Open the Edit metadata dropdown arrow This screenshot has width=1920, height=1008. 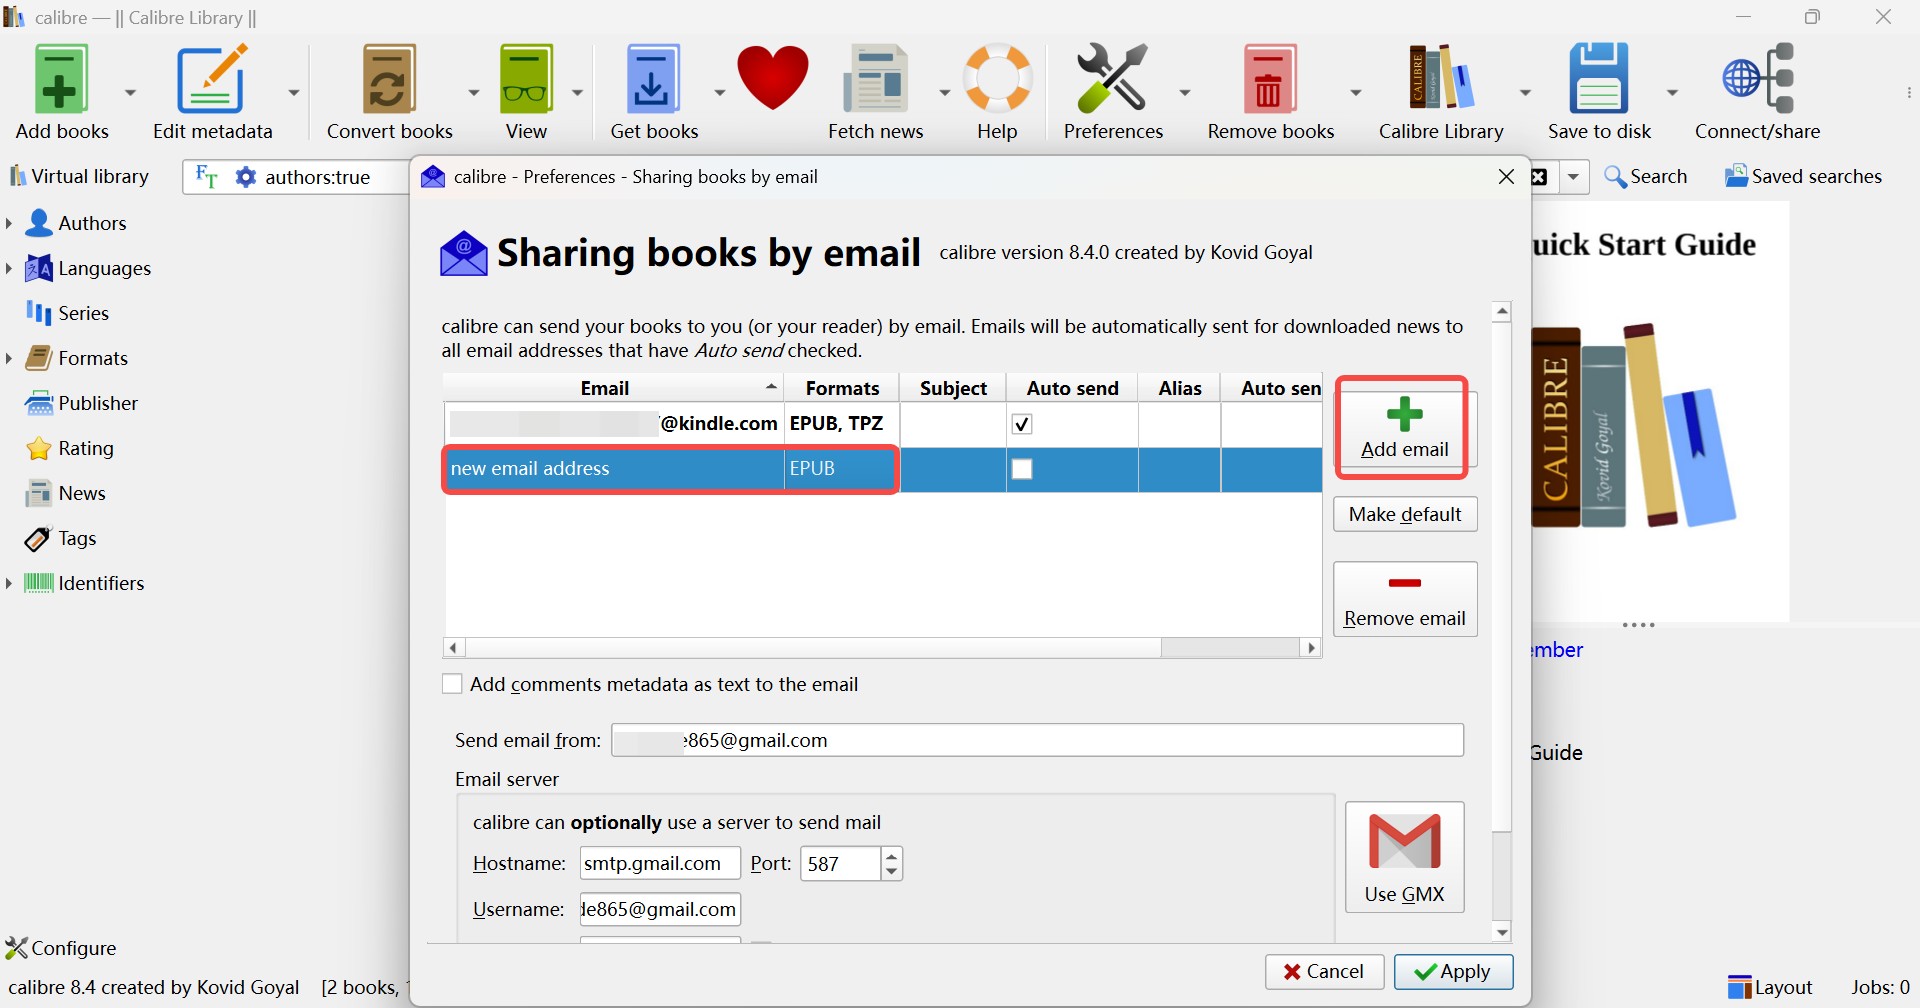[295, 92]
